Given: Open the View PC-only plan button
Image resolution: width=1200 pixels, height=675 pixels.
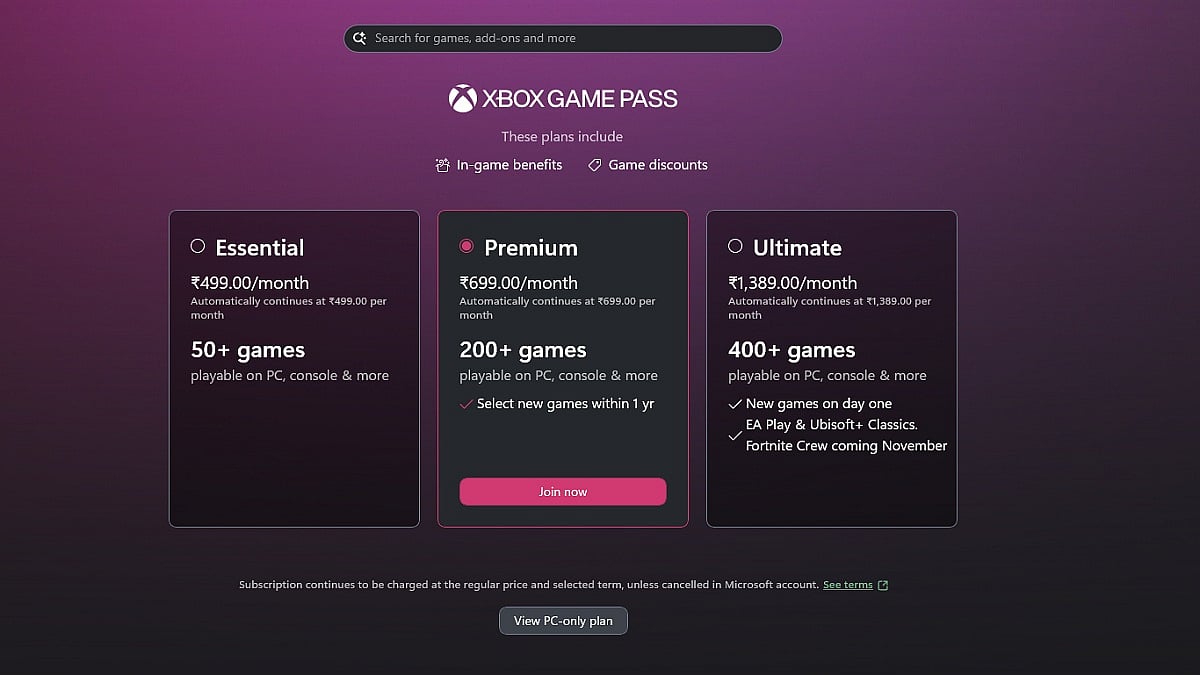Looking at the screenshot, I should (x=563, y=621).
